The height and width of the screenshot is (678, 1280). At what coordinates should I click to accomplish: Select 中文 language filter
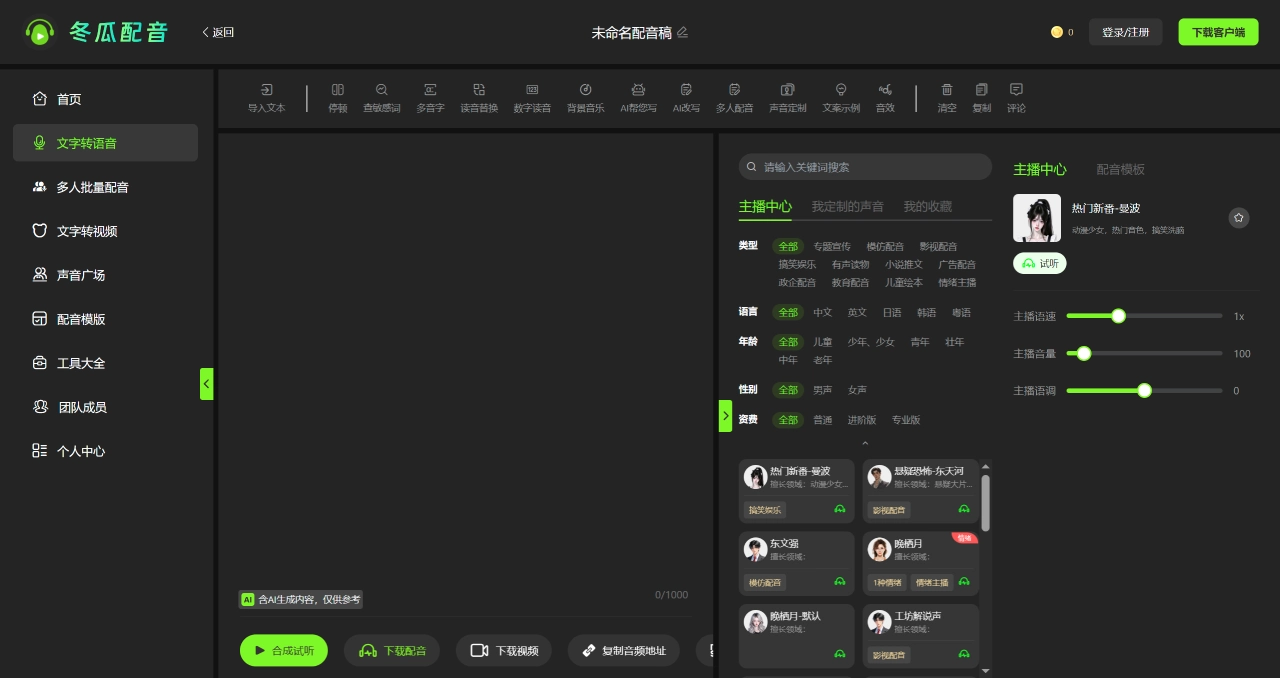tap(822, 313)
